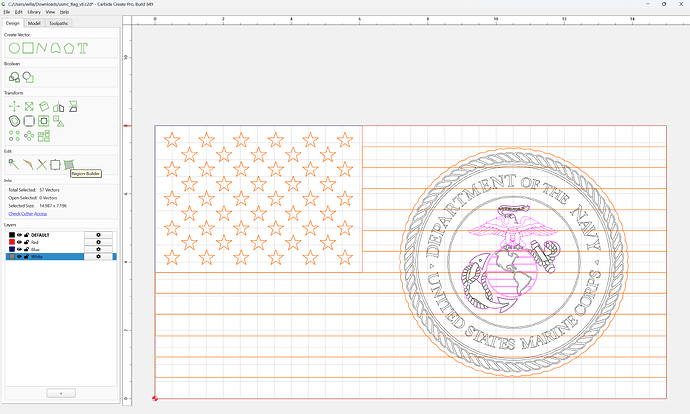Viewport: 690px width, 414px height.
Task: Open the Library menu
Action: [x=34, y=12]
